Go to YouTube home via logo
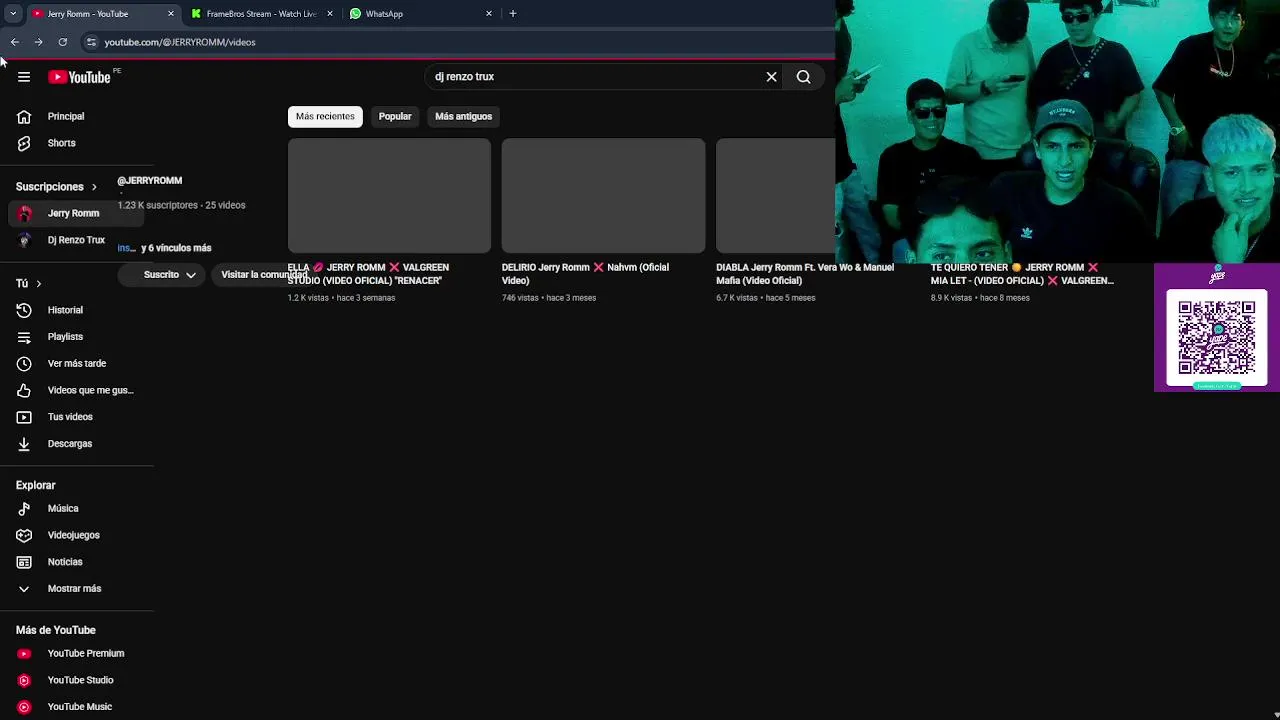 (79, 77)
